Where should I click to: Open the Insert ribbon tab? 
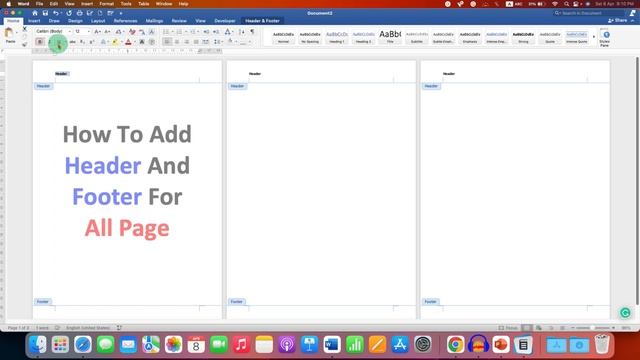click(34, 21)
